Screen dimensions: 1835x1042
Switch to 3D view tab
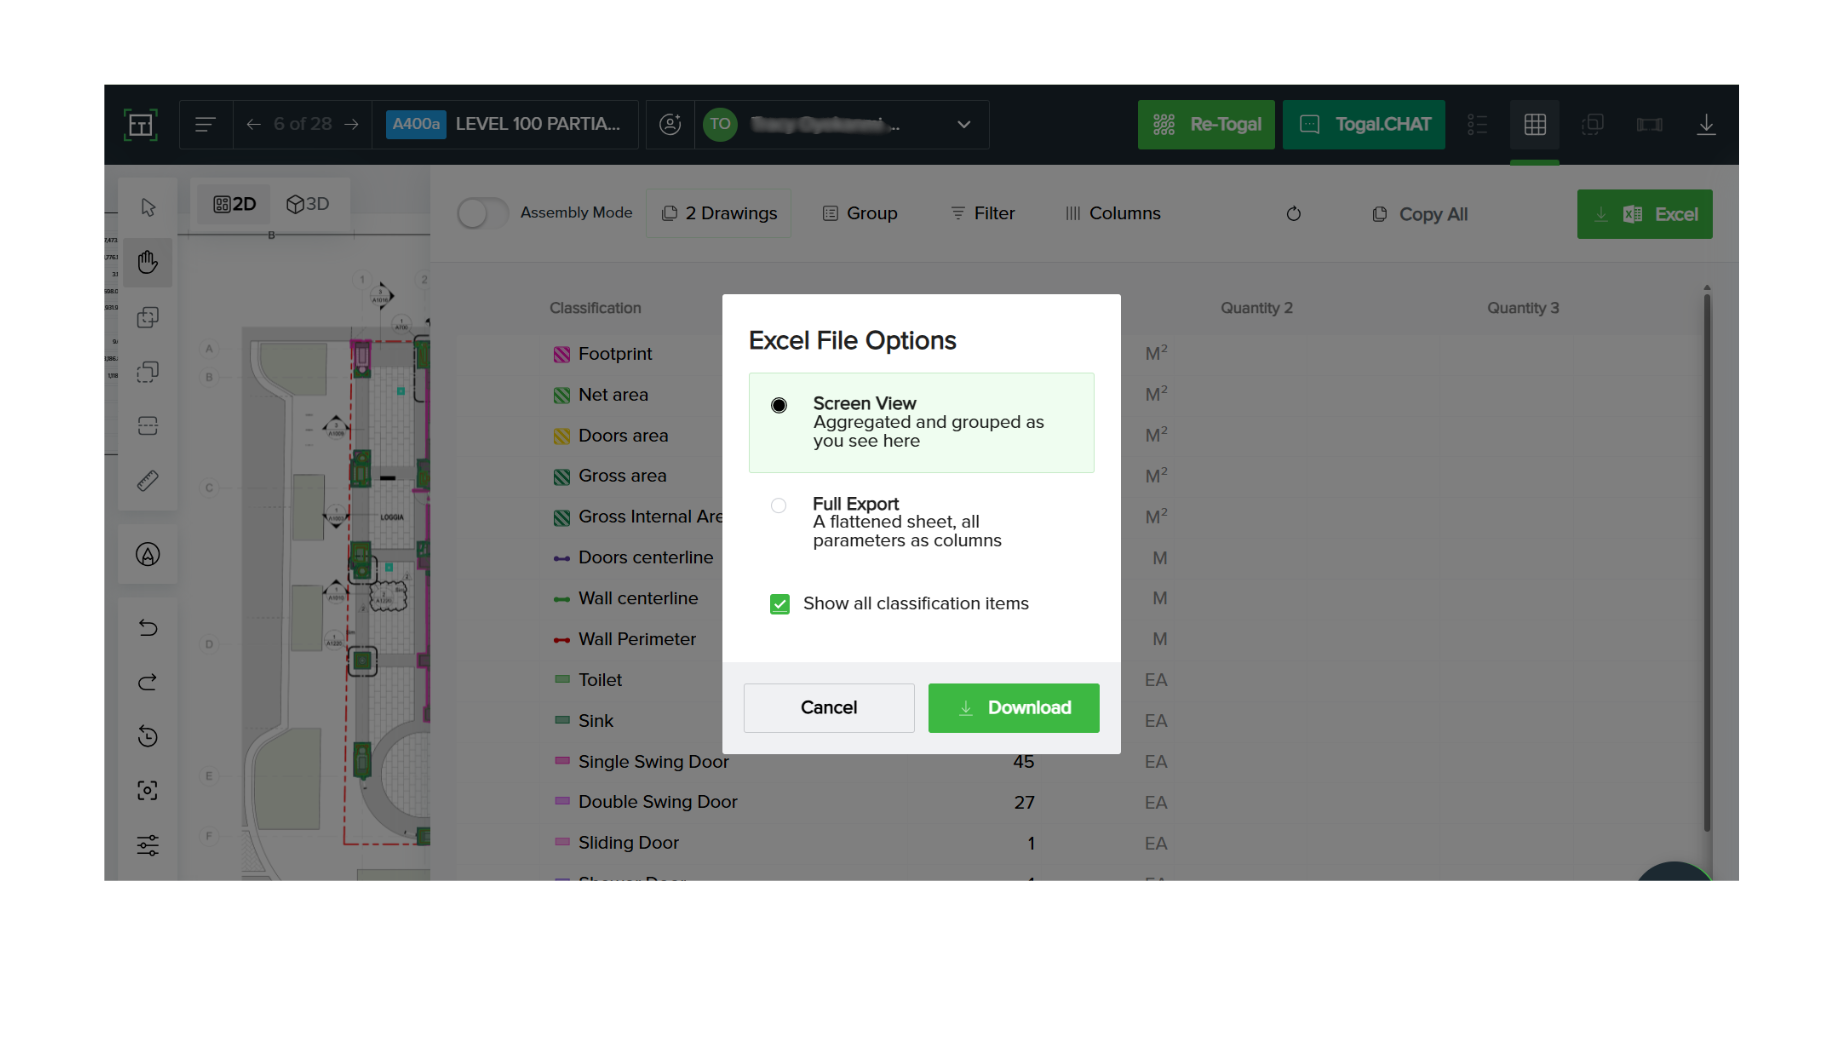click(x=308, y=204)
